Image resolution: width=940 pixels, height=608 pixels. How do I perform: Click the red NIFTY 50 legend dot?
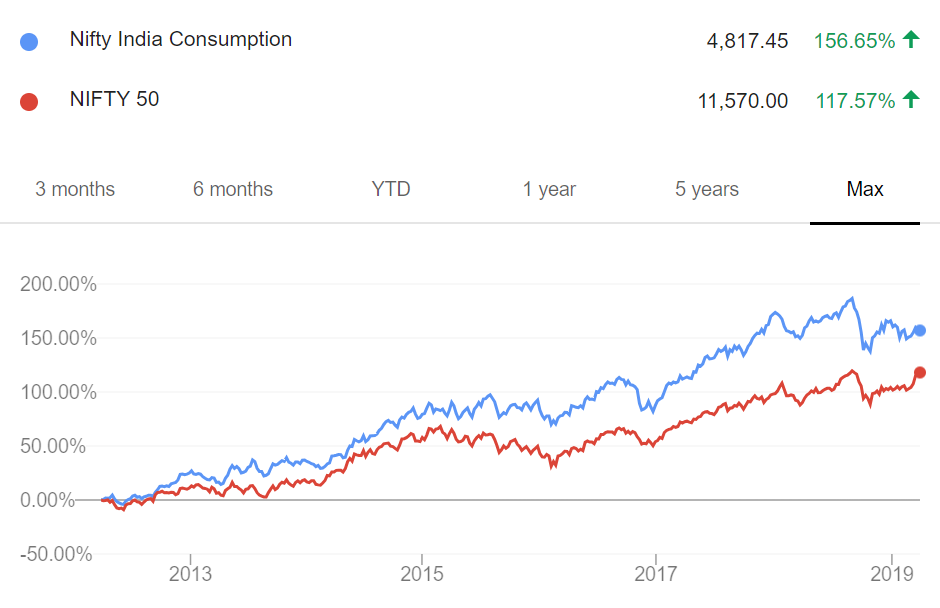pos(29,101)
